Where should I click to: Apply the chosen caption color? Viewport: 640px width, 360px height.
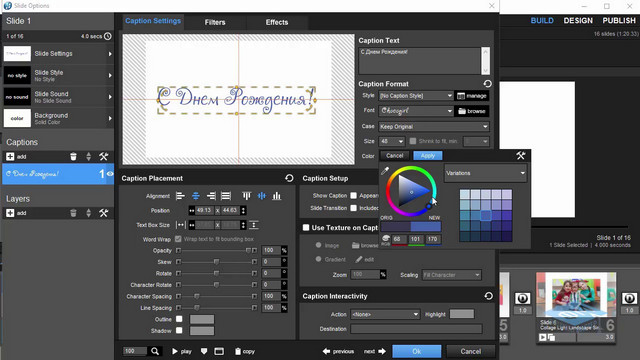(x=427, y=156)
